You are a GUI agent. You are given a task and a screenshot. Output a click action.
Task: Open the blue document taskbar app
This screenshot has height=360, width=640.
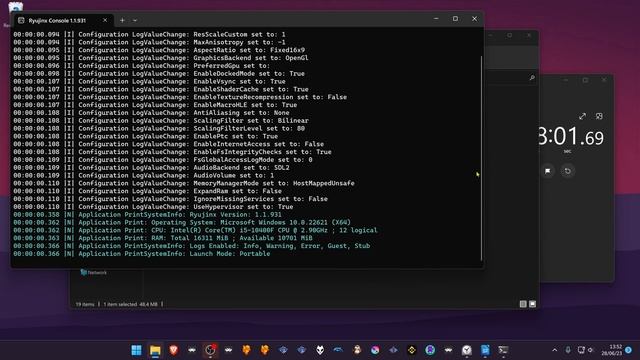click(x=485, y=350)
